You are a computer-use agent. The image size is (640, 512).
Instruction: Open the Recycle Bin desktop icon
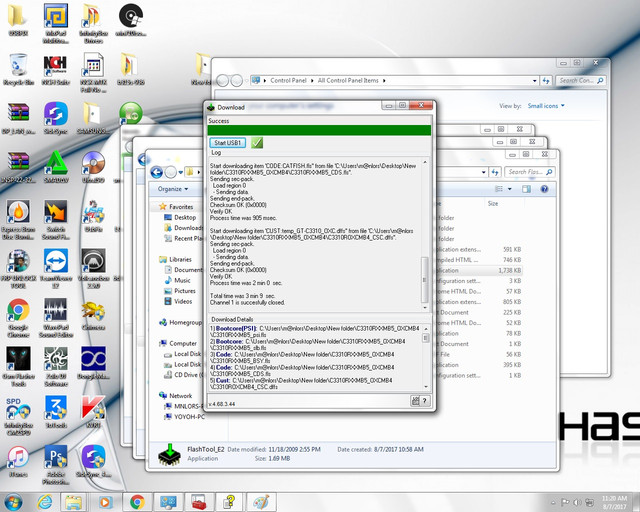pyautogui.click(x=18, y=69)
